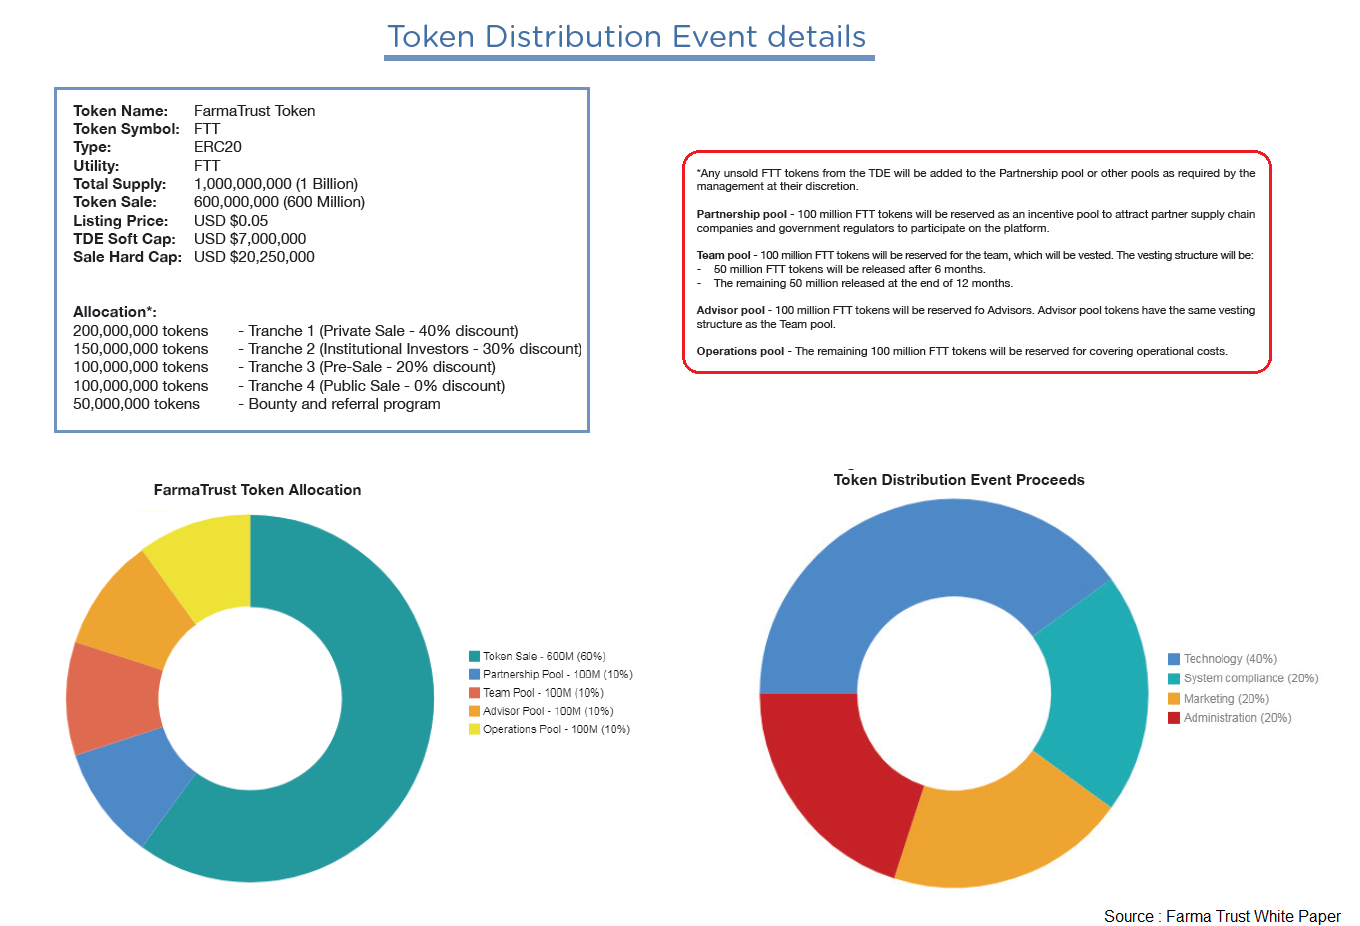The height and width of the screenshot is (926, 1360).
Task: Select legend text 'Marketing (20%)'
Action: [1226, 698]
